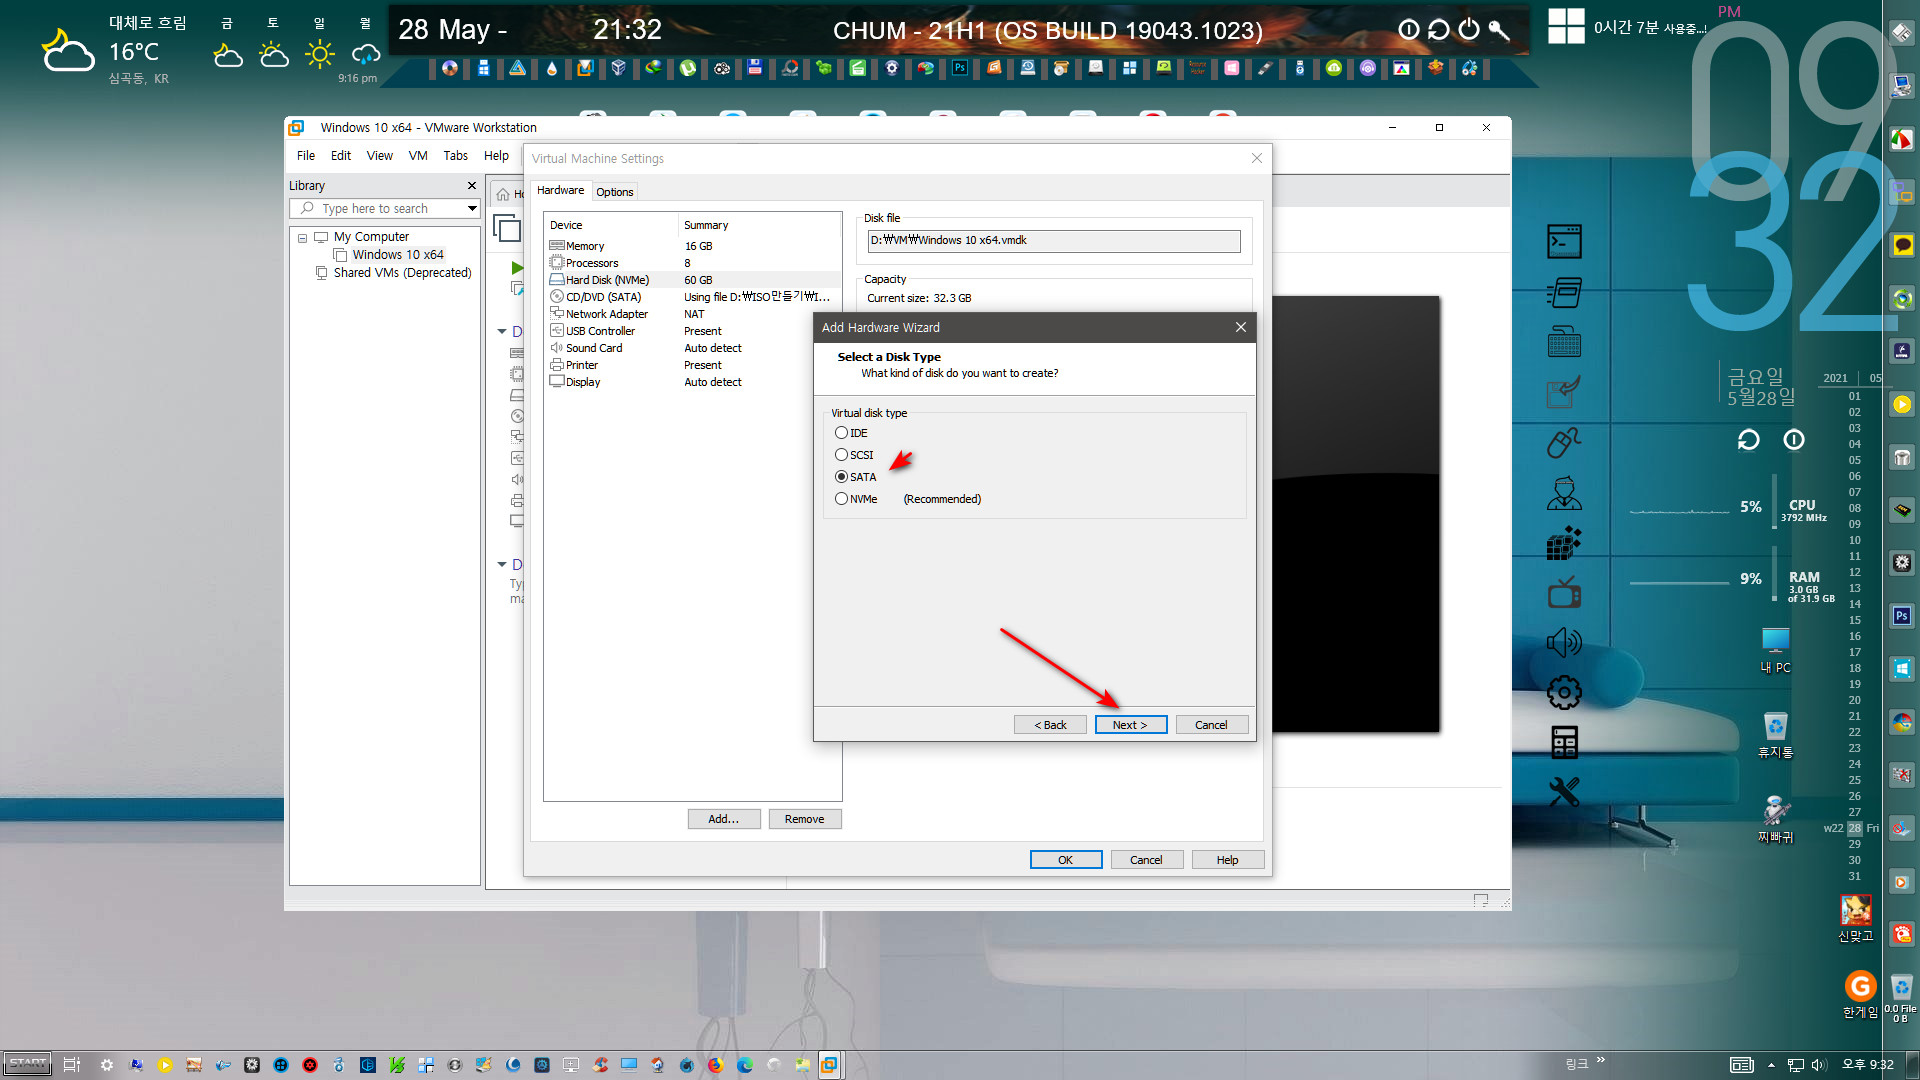
Task: Open the 휴지통 recycle bin icon
Action: [1775, 735]
